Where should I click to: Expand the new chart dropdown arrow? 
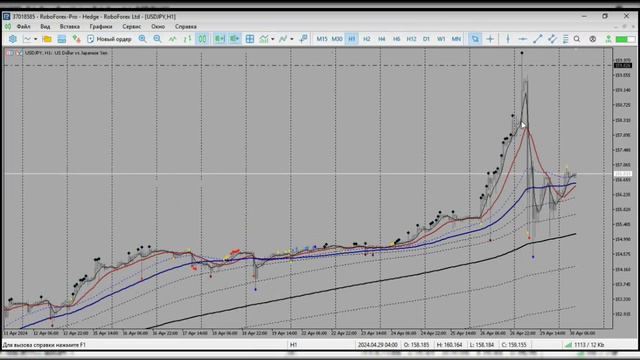(36, 39)
